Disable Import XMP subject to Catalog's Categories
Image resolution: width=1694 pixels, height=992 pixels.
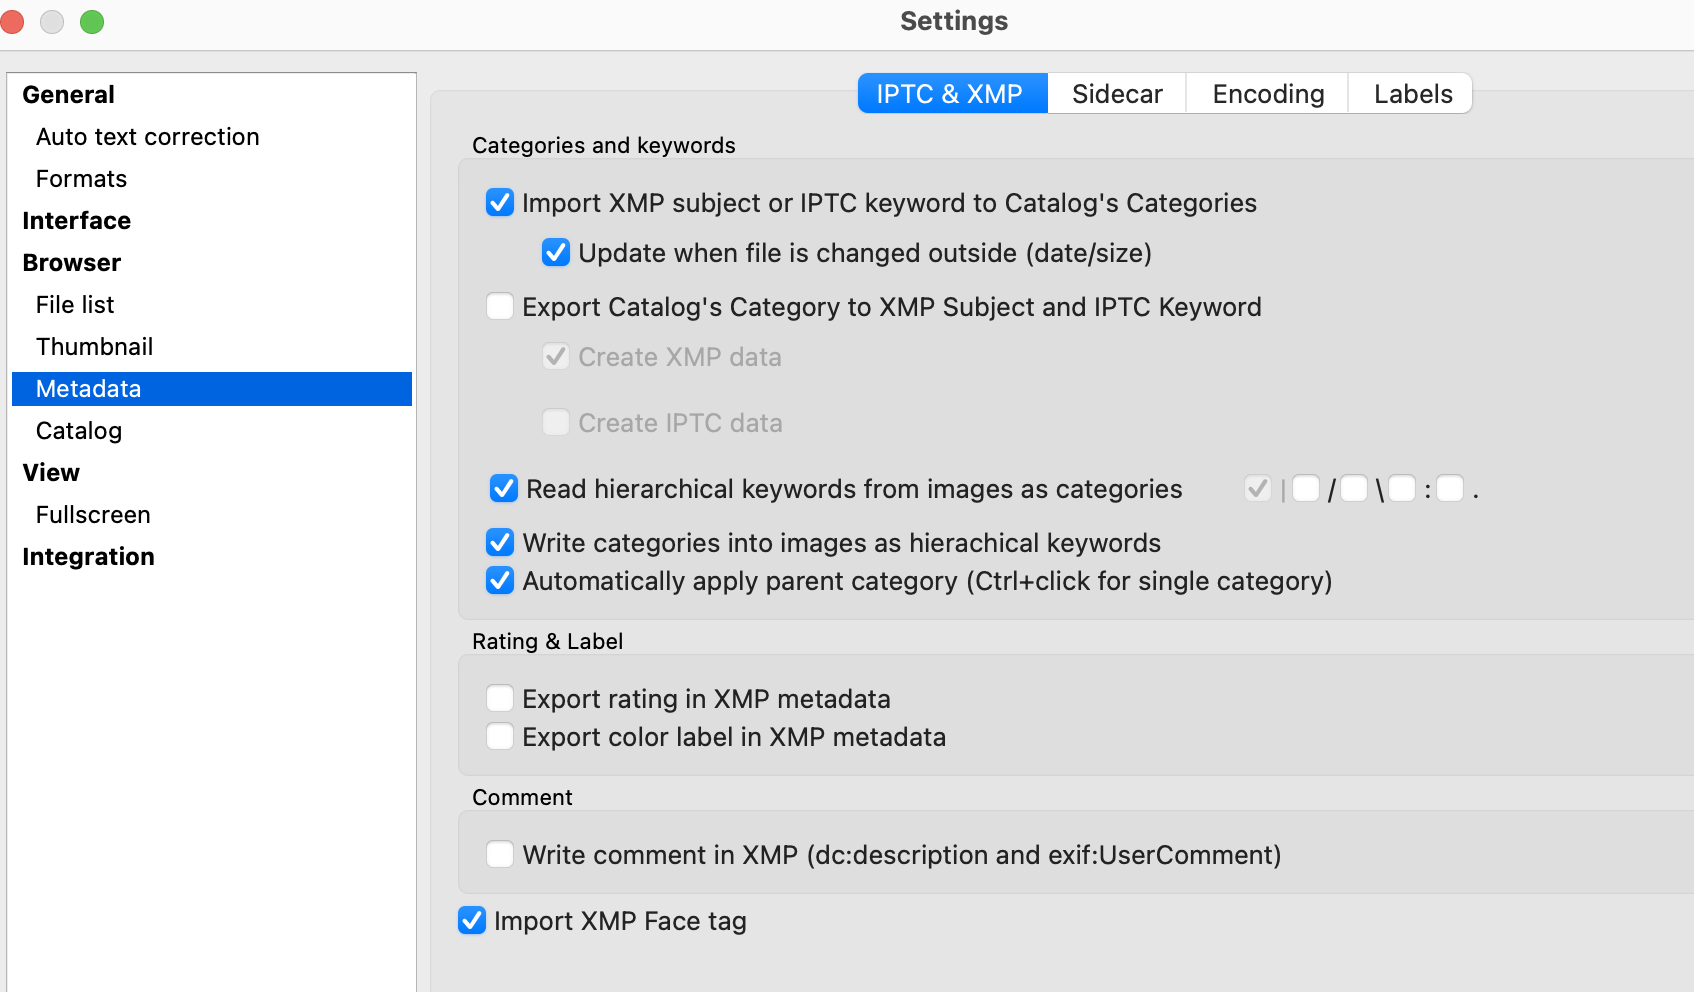click(x=500, y=203)
